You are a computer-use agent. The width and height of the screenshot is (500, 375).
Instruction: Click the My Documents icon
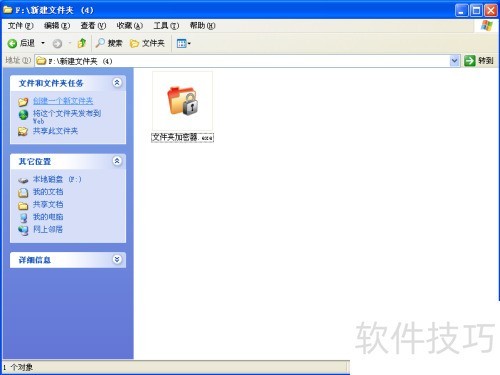point(23,193)
